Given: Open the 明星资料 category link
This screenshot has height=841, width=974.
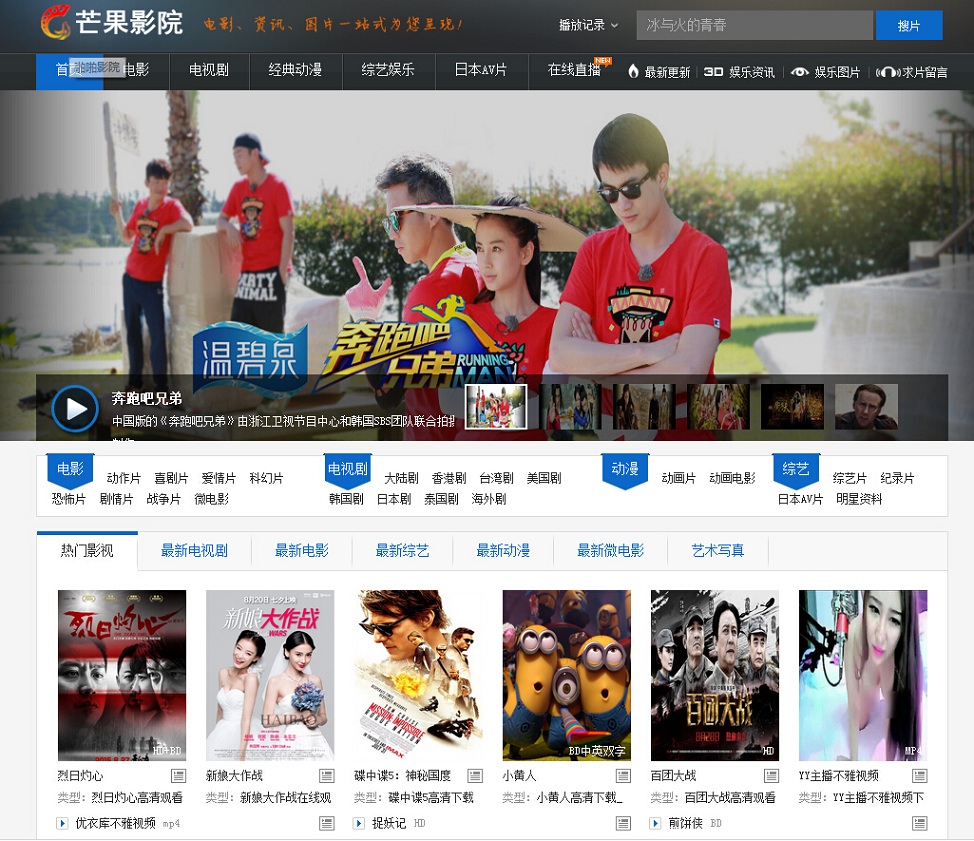Looking at the screenshot, I should coord(858,499).
